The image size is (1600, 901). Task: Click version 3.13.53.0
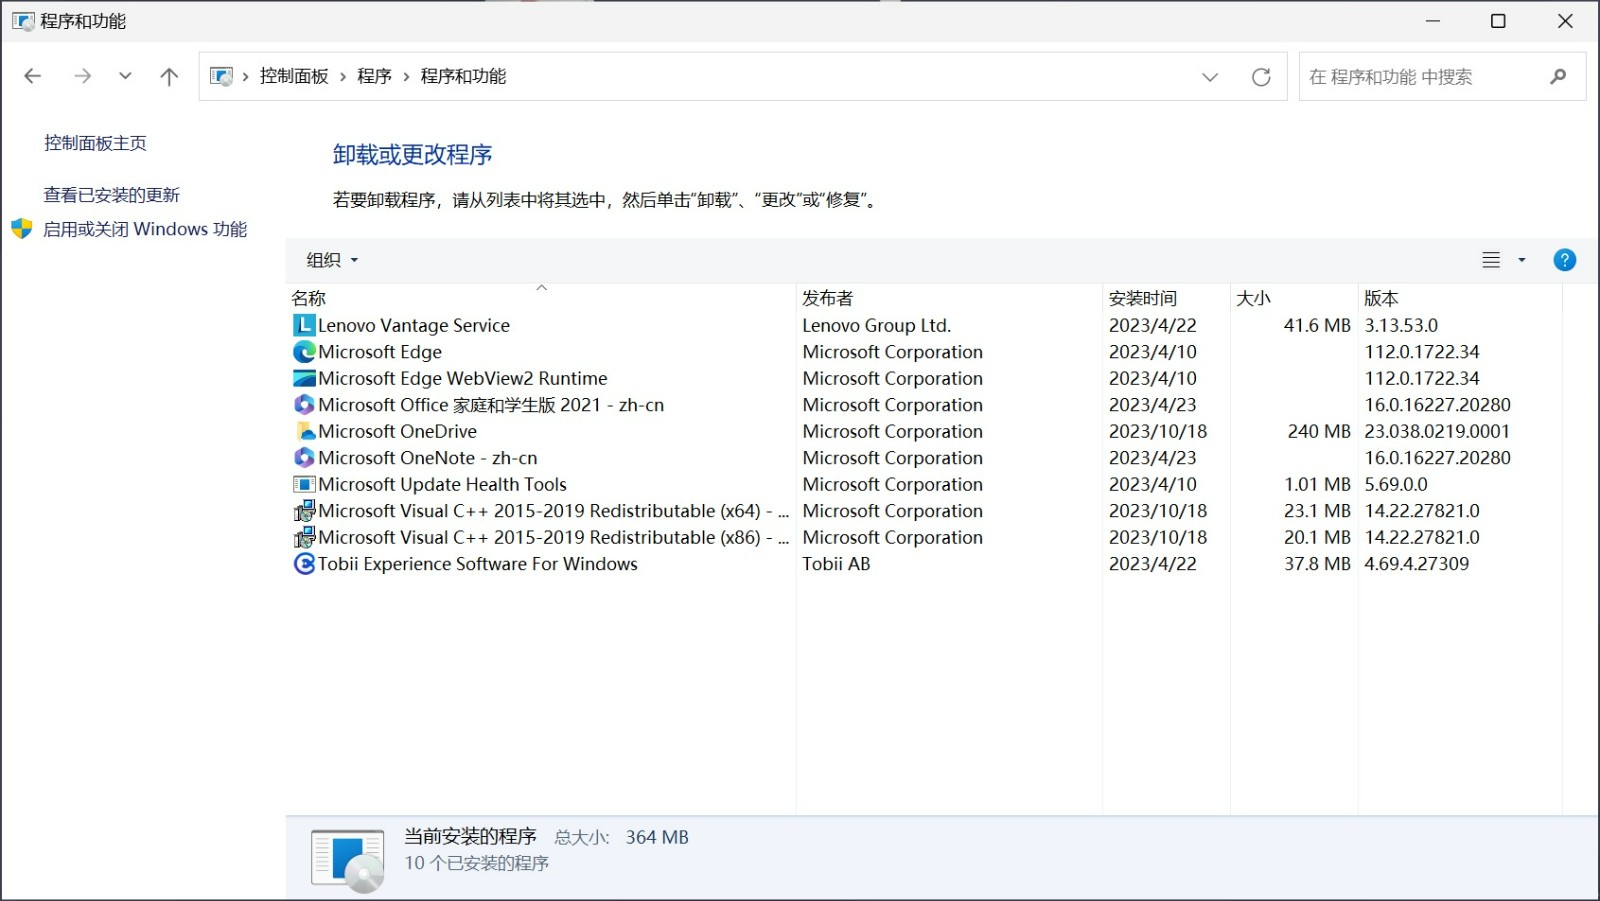1401,325
